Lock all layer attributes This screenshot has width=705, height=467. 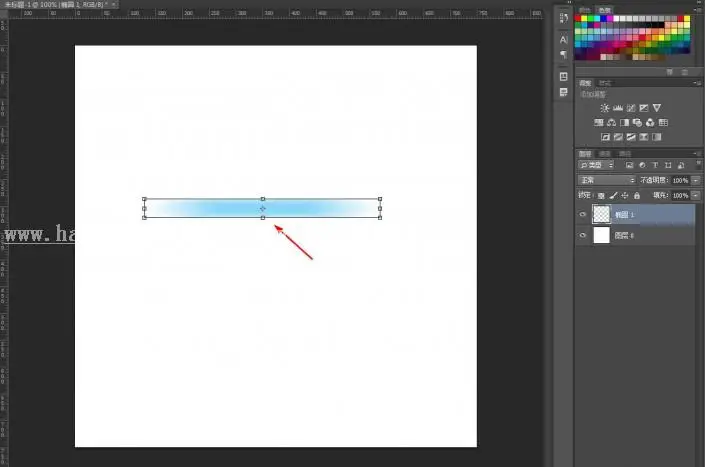pyautogui.click(x=637, y=196)
